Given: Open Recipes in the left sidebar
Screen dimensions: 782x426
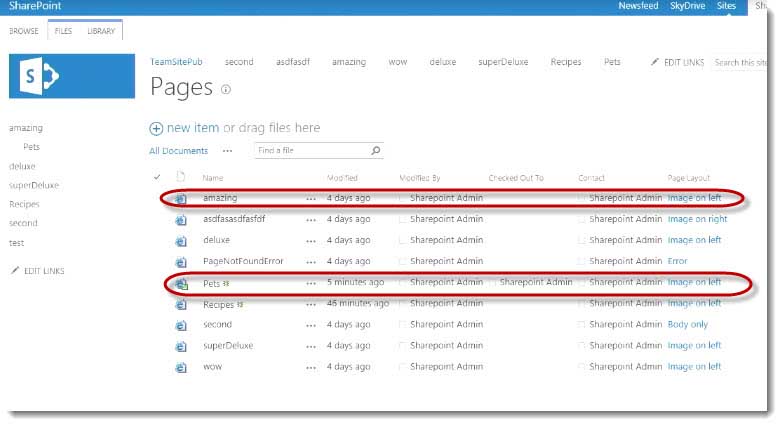Looking at the screenshot, I should click(x=24, y=204).
